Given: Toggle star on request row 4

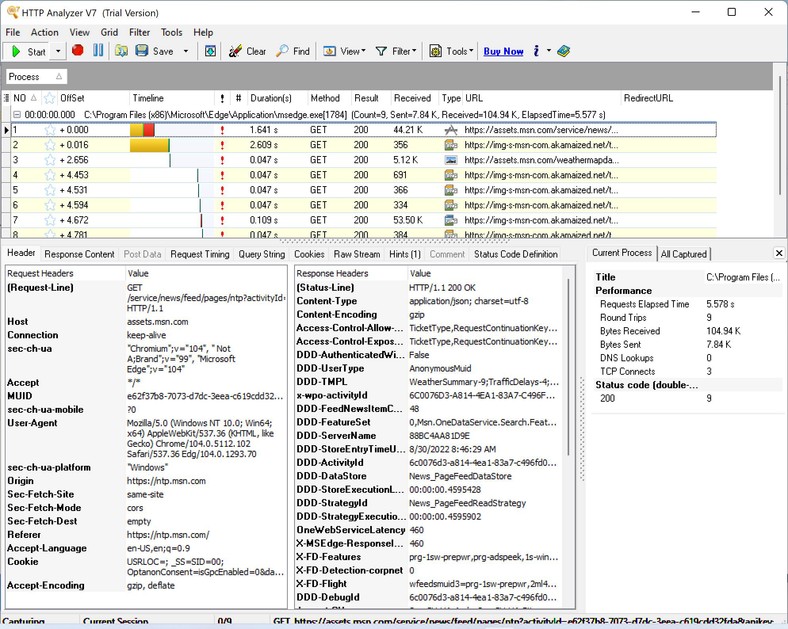Looking at the screenshot, I should 50,175.
